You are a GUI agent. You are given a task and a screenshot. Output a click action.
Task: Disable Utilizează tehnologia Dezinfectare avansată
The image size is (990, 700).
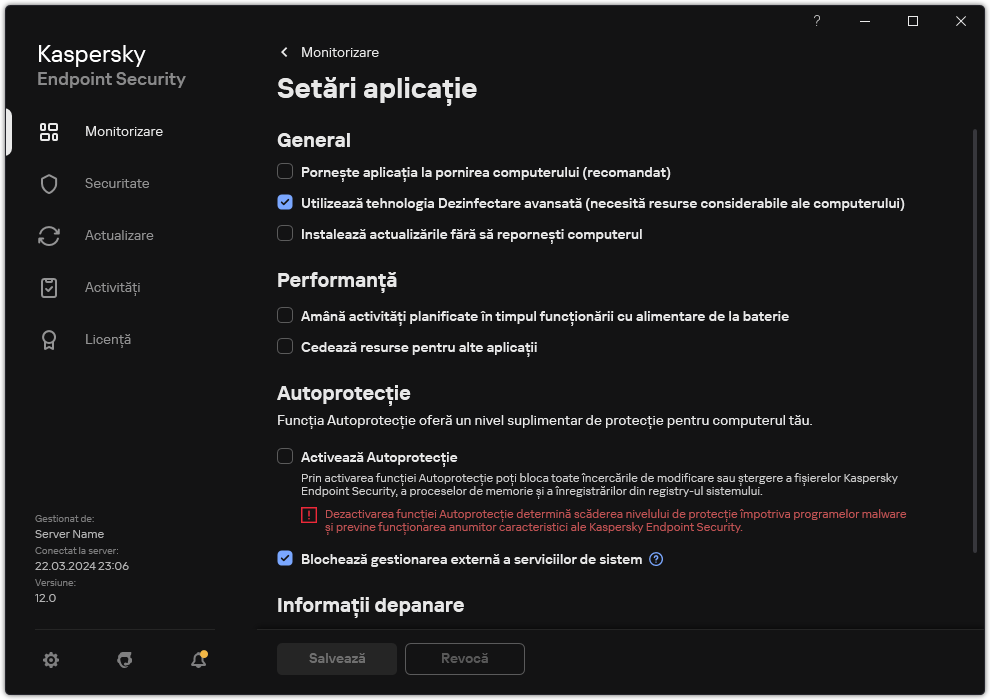(x=285, y=203)
